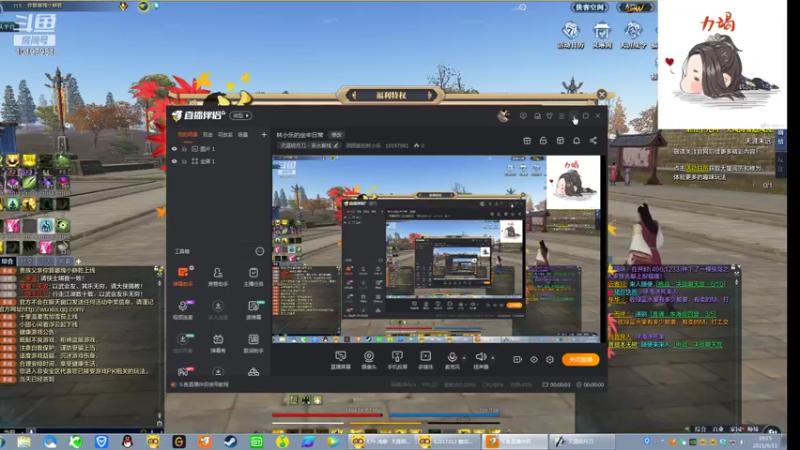This screenshot has width=800, height=450.
Task: Toggle visibility of 图片 1 source
Action: [x=174, y=149]
